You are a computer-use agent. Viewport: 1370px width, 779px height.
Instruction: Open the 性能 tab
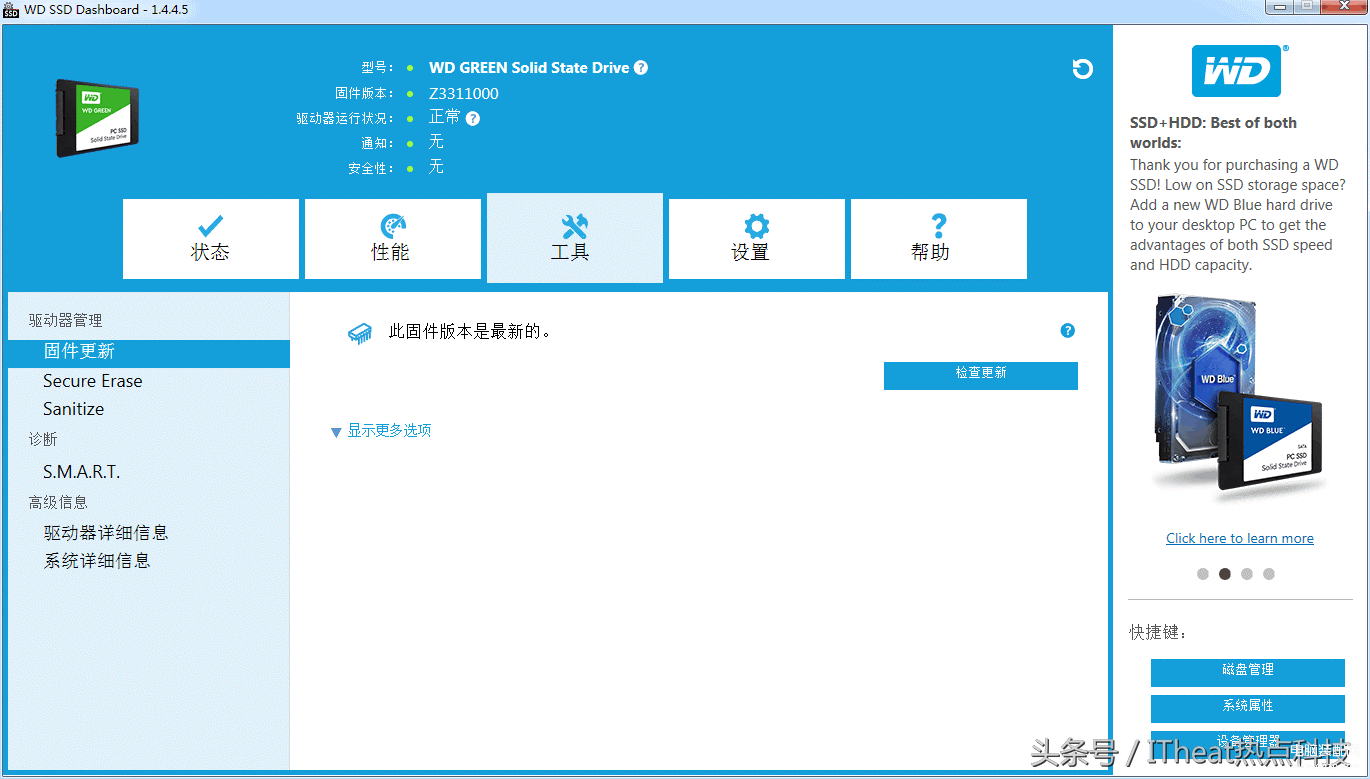(393, 239)
